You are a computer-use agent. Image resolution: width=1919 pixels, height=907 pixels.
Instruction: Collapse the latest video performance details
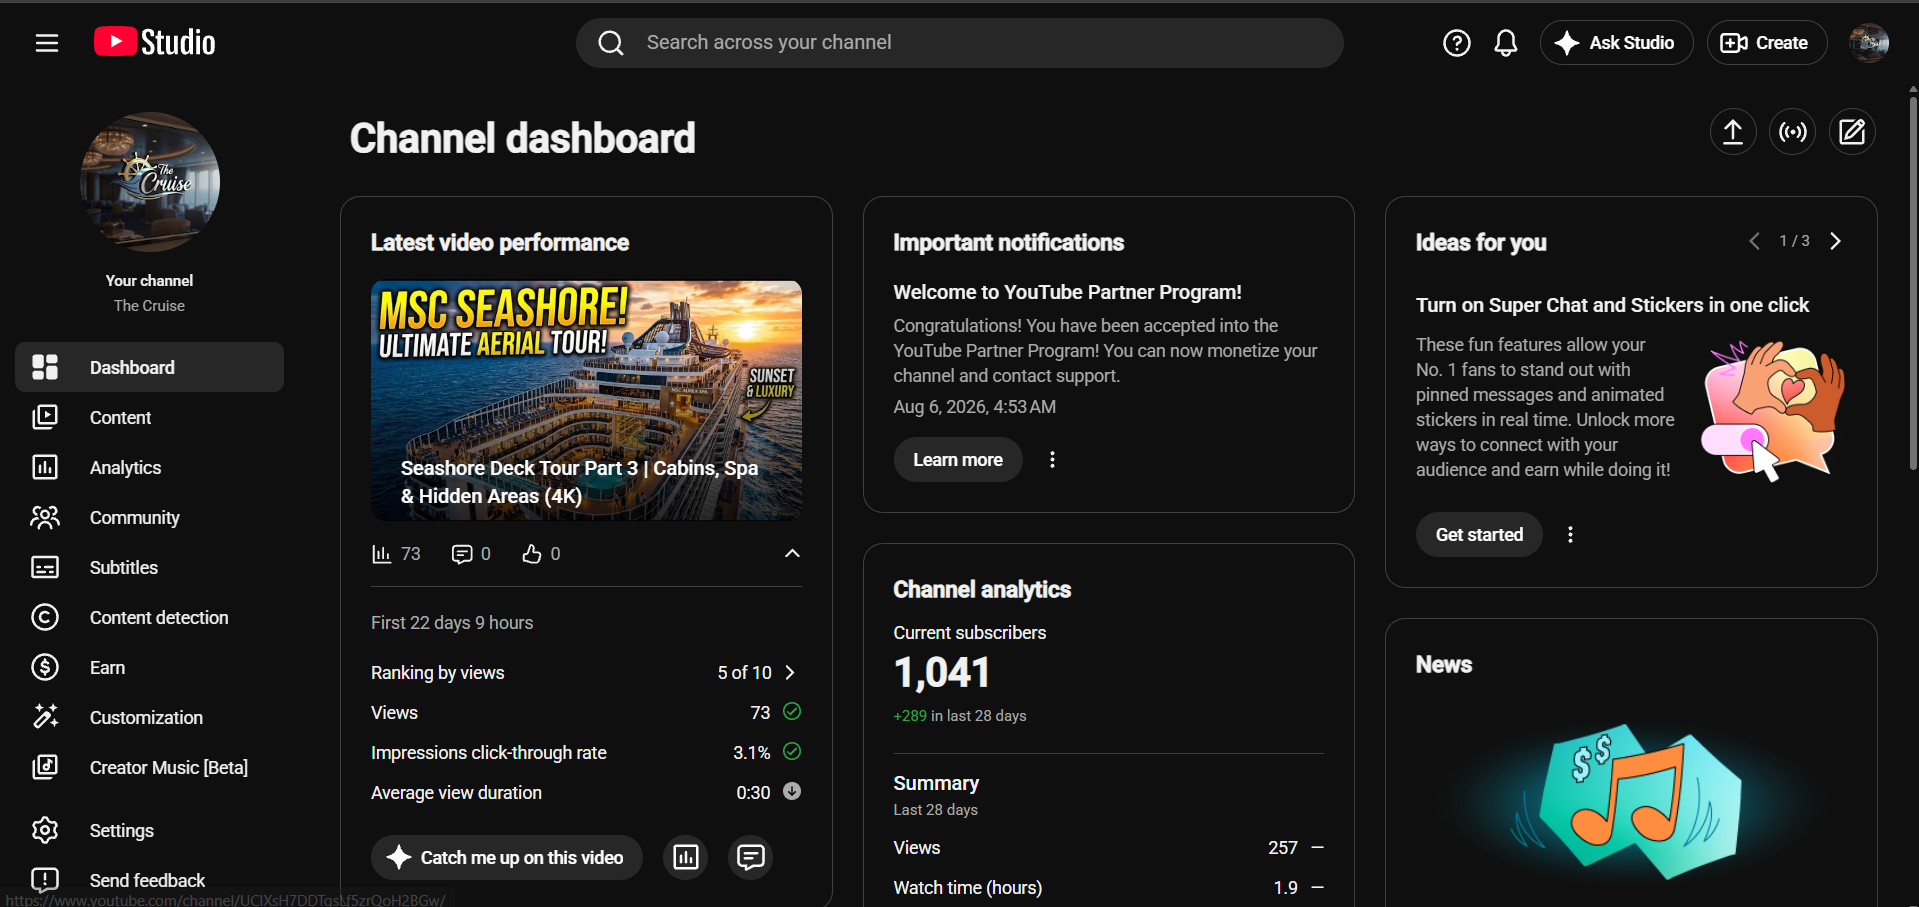(x=792, y=554)
